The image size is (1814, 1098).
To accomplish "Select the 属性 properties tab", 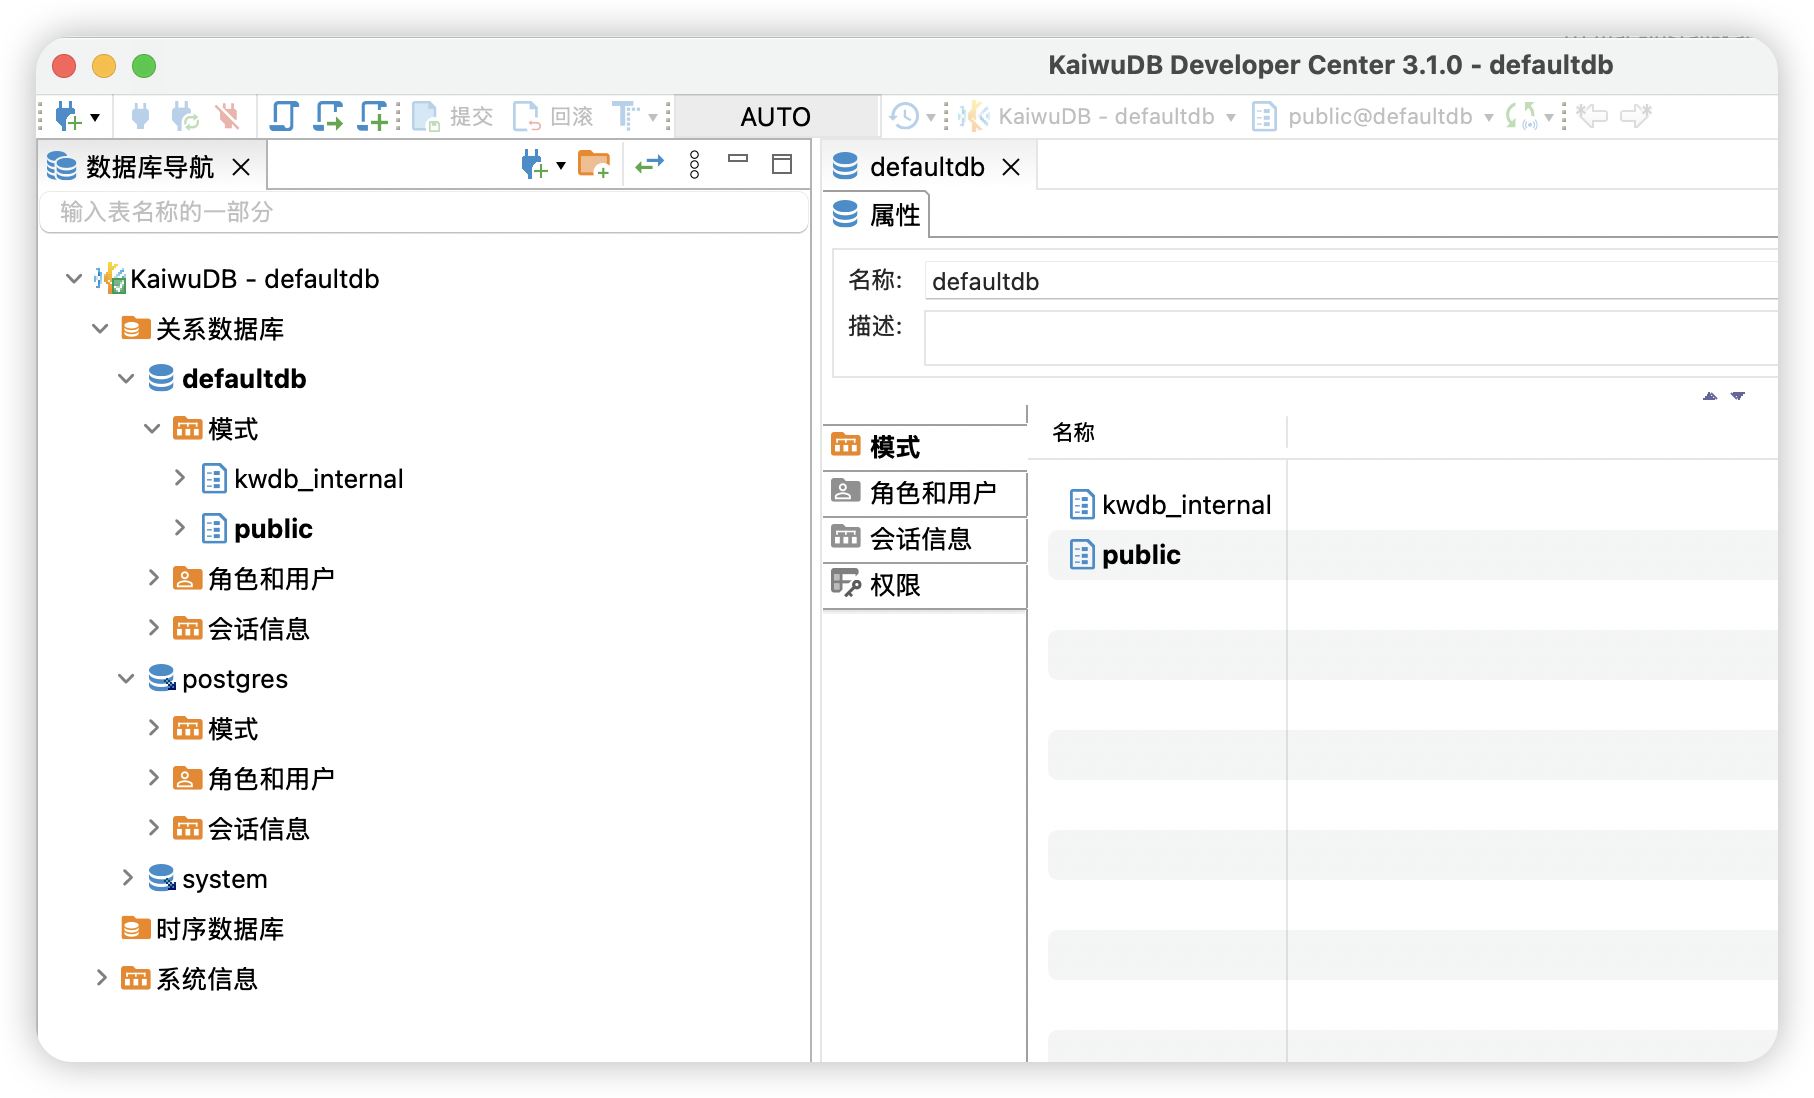I will coord(877,215).
